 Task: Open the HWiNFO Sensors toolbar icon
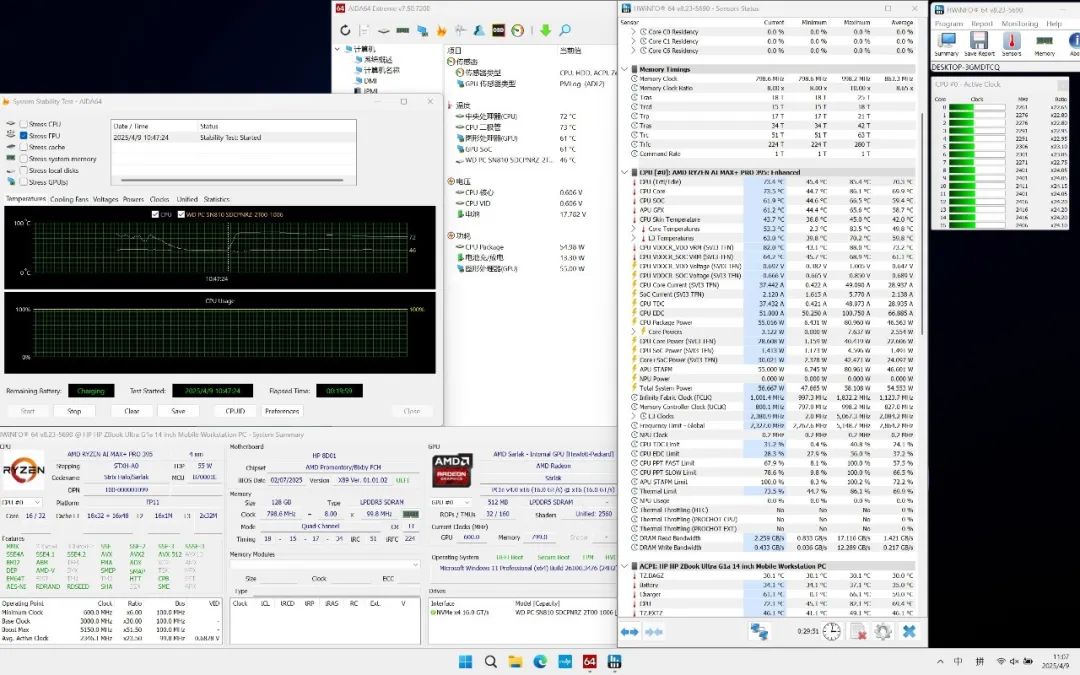[x=1011, y=44]
